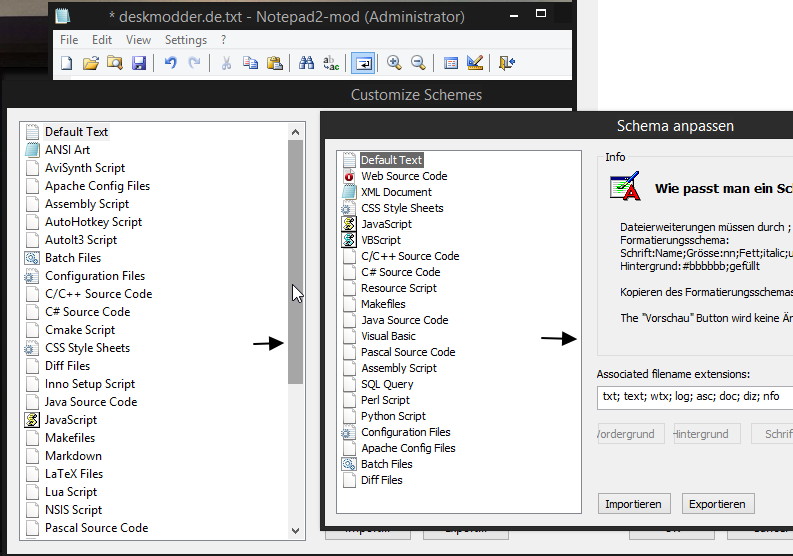The height and width of the screenshot is (556, 793).
Task: Click the Open file folder icon
Action: (91, 63)
